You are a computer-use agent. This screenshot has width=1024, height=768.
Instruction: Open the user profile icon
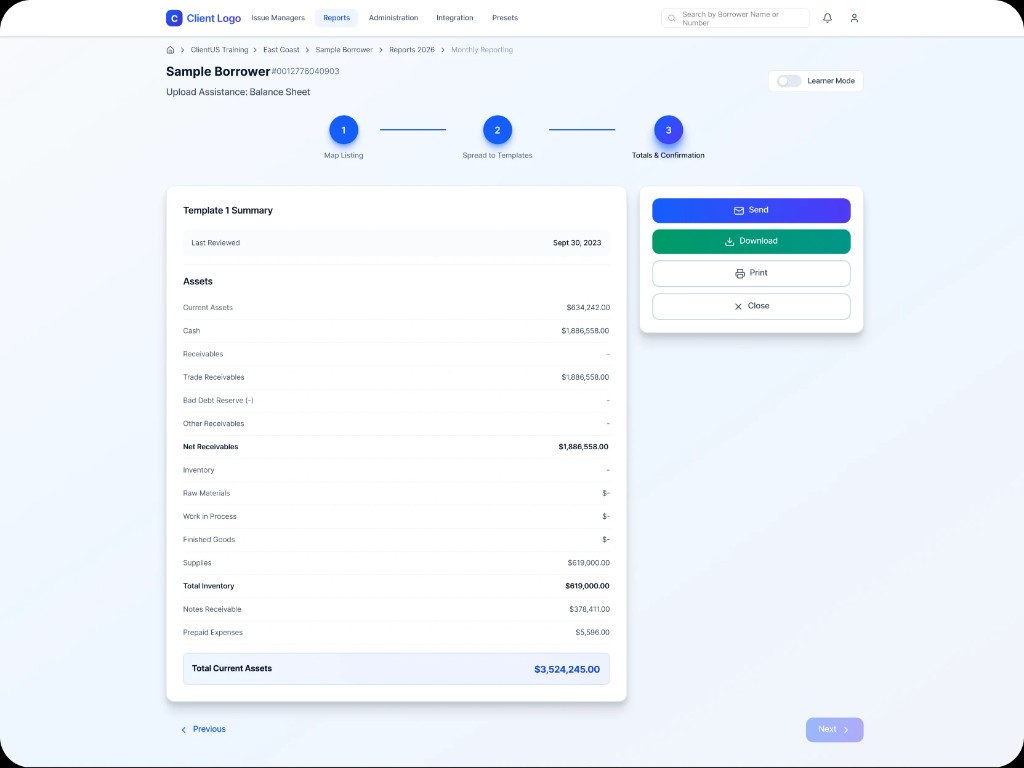pos(854,18)
